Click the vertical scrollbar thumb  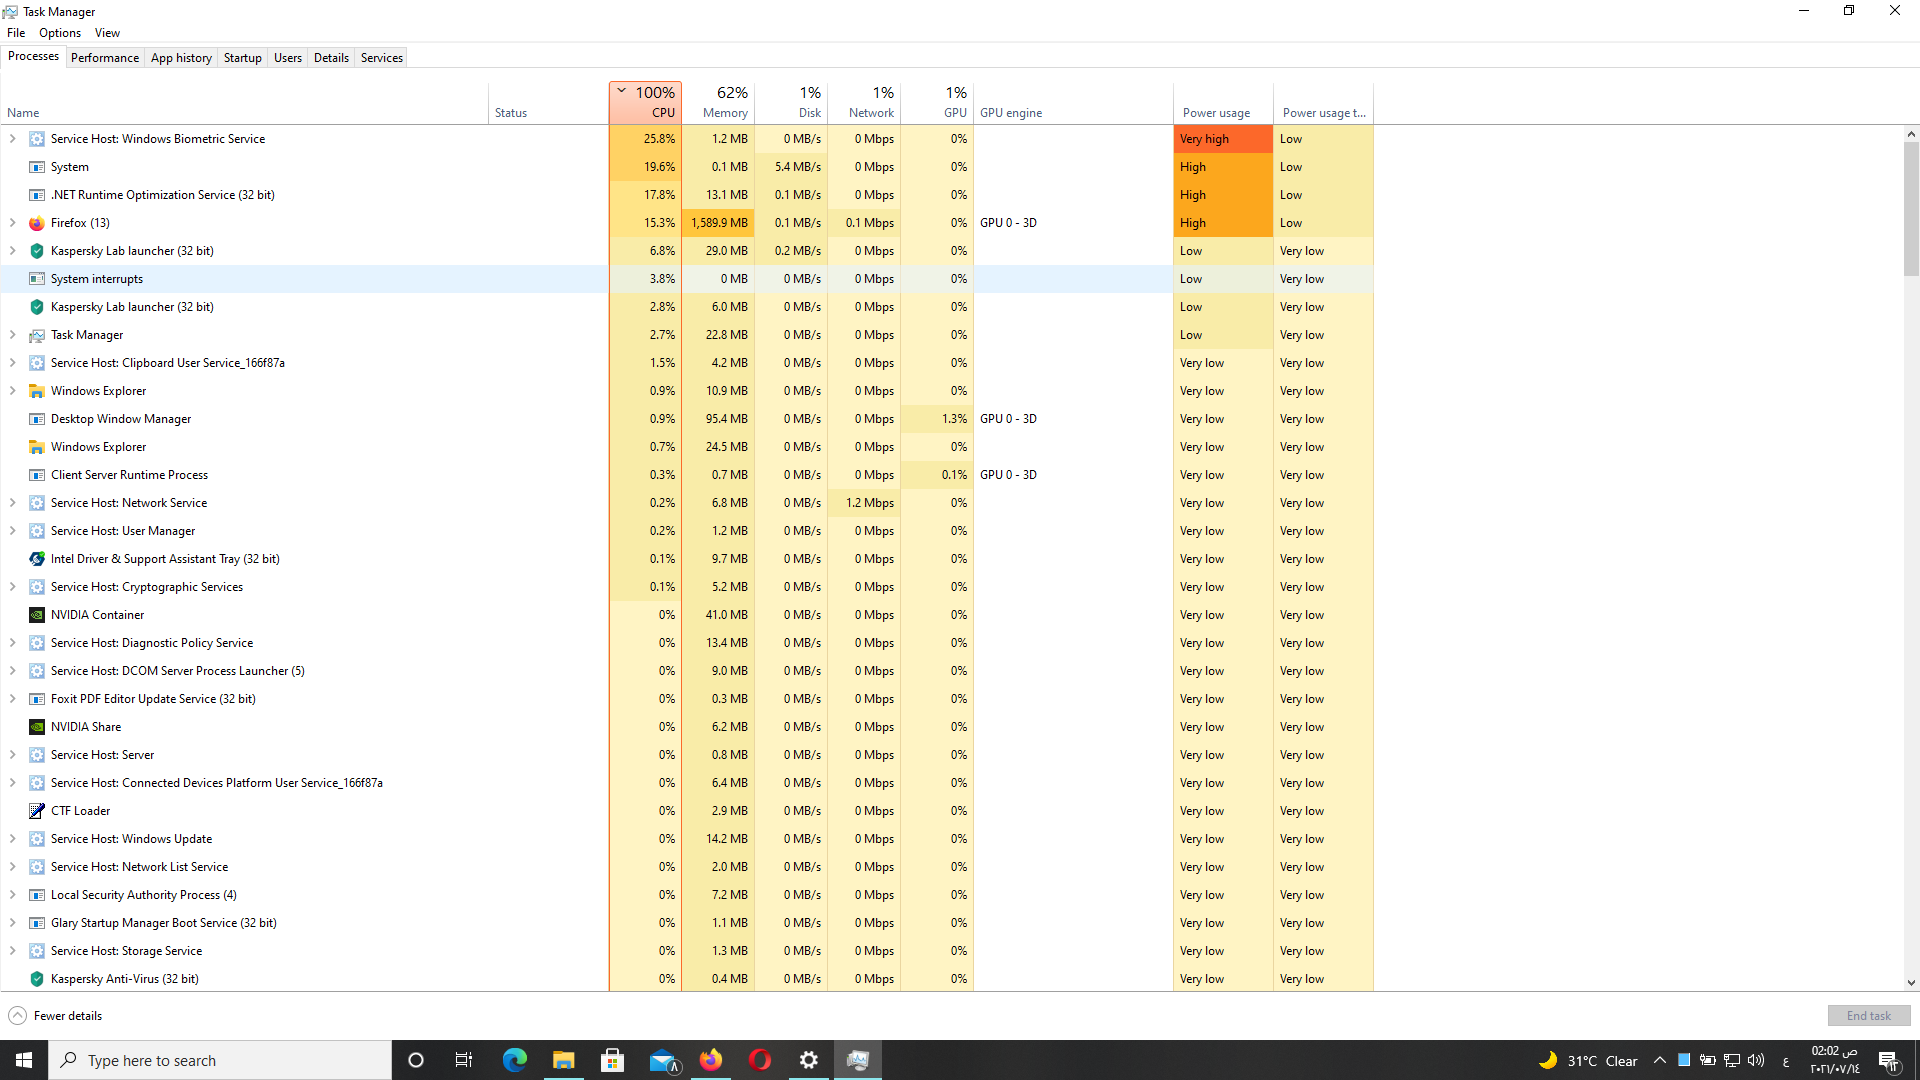[x=1911, y=208]
